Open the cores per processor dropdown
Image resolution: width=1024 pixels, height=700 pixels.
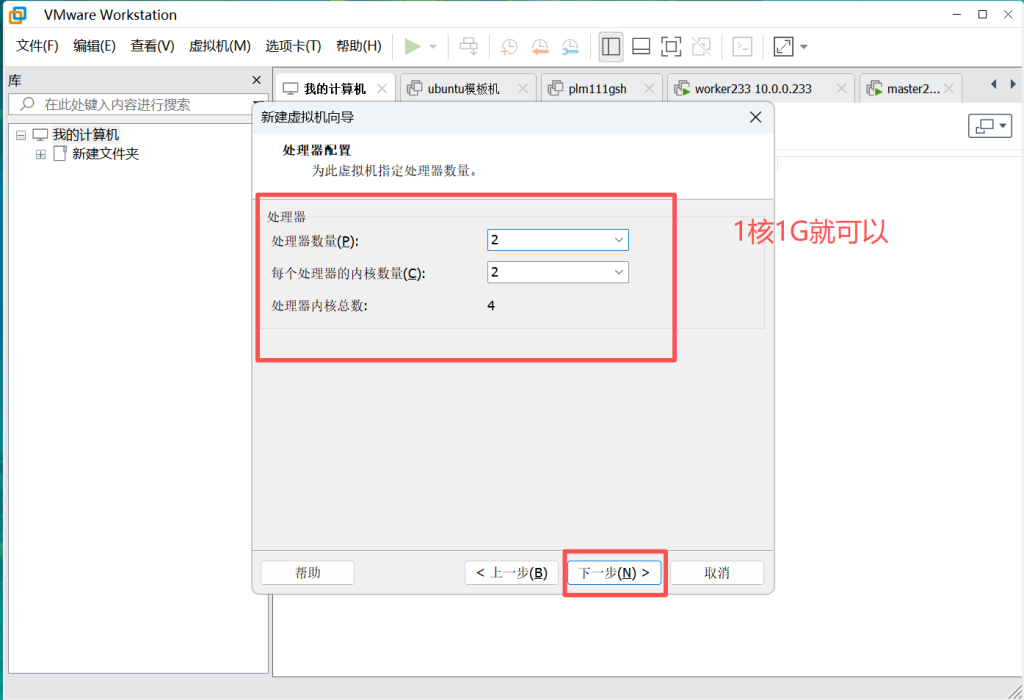(x=619, y=272)
